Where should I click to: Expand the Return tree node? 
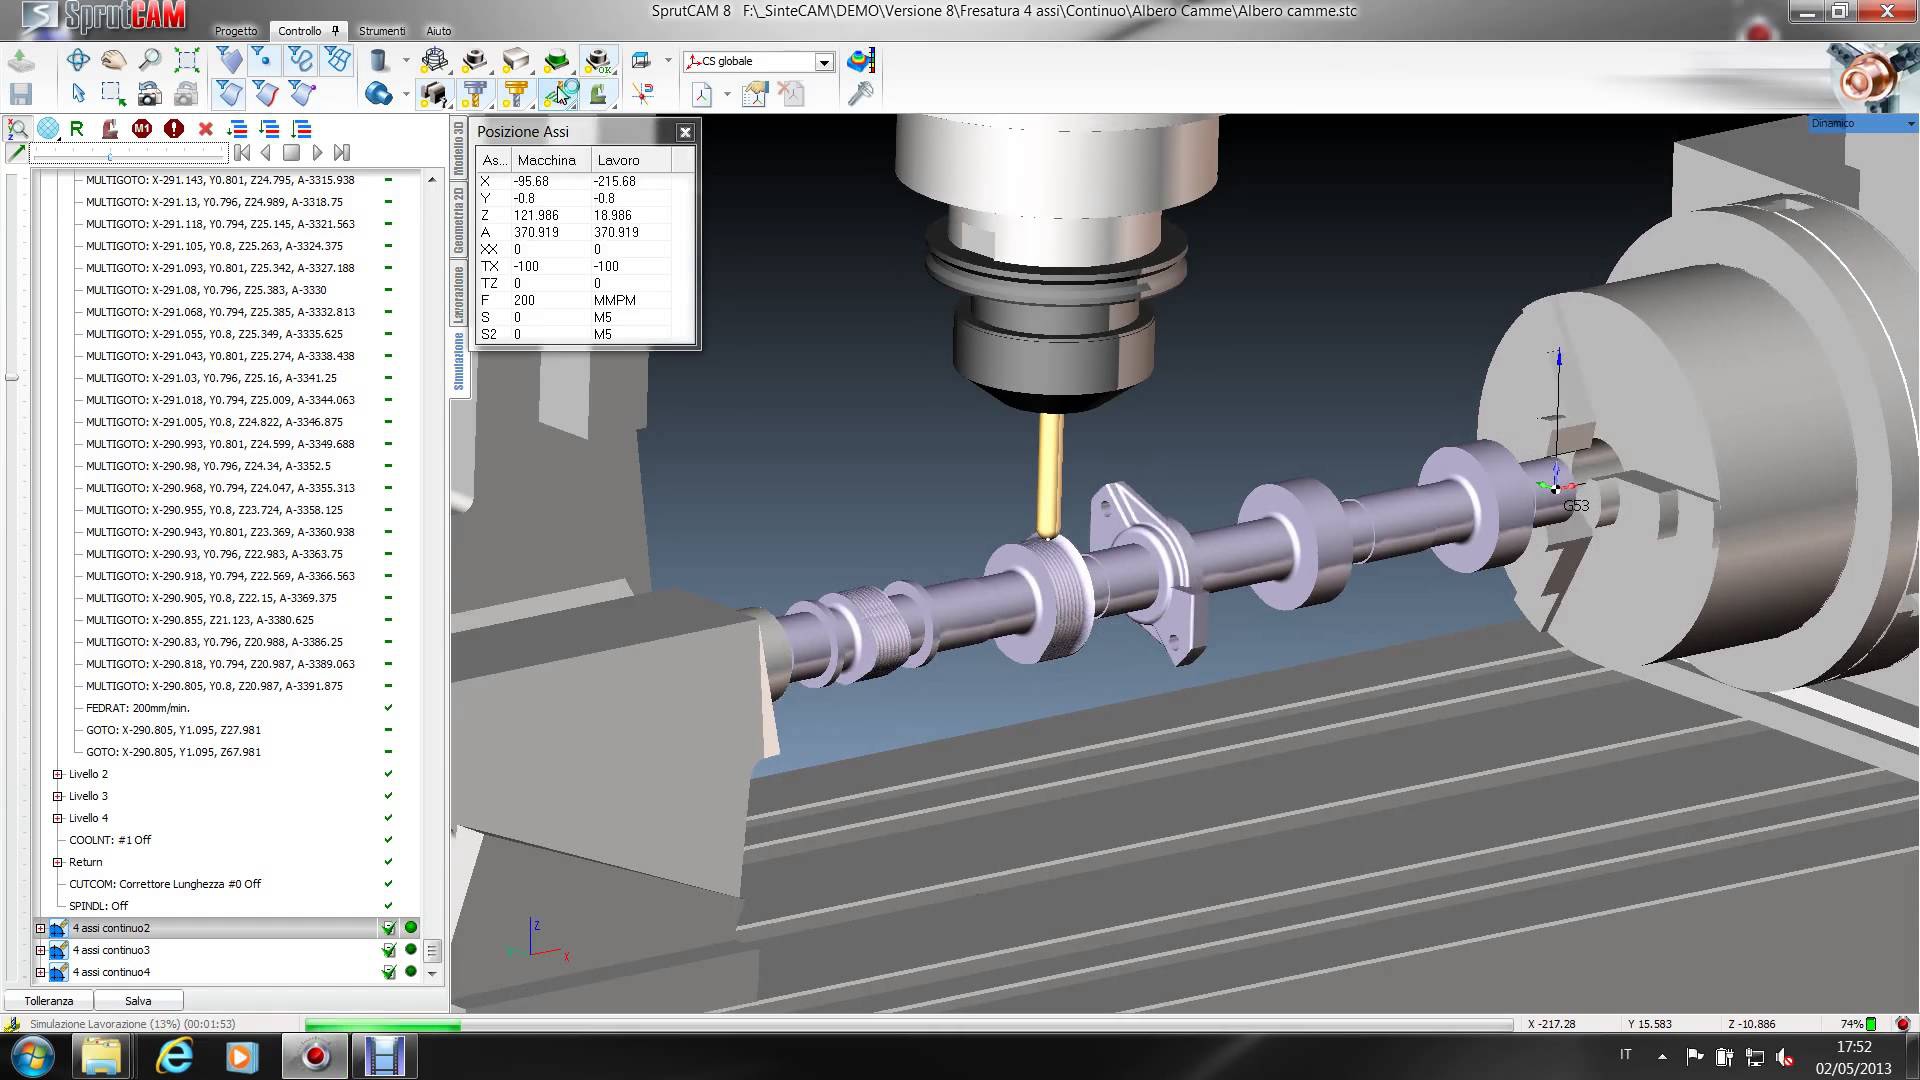tap(57, 862)
